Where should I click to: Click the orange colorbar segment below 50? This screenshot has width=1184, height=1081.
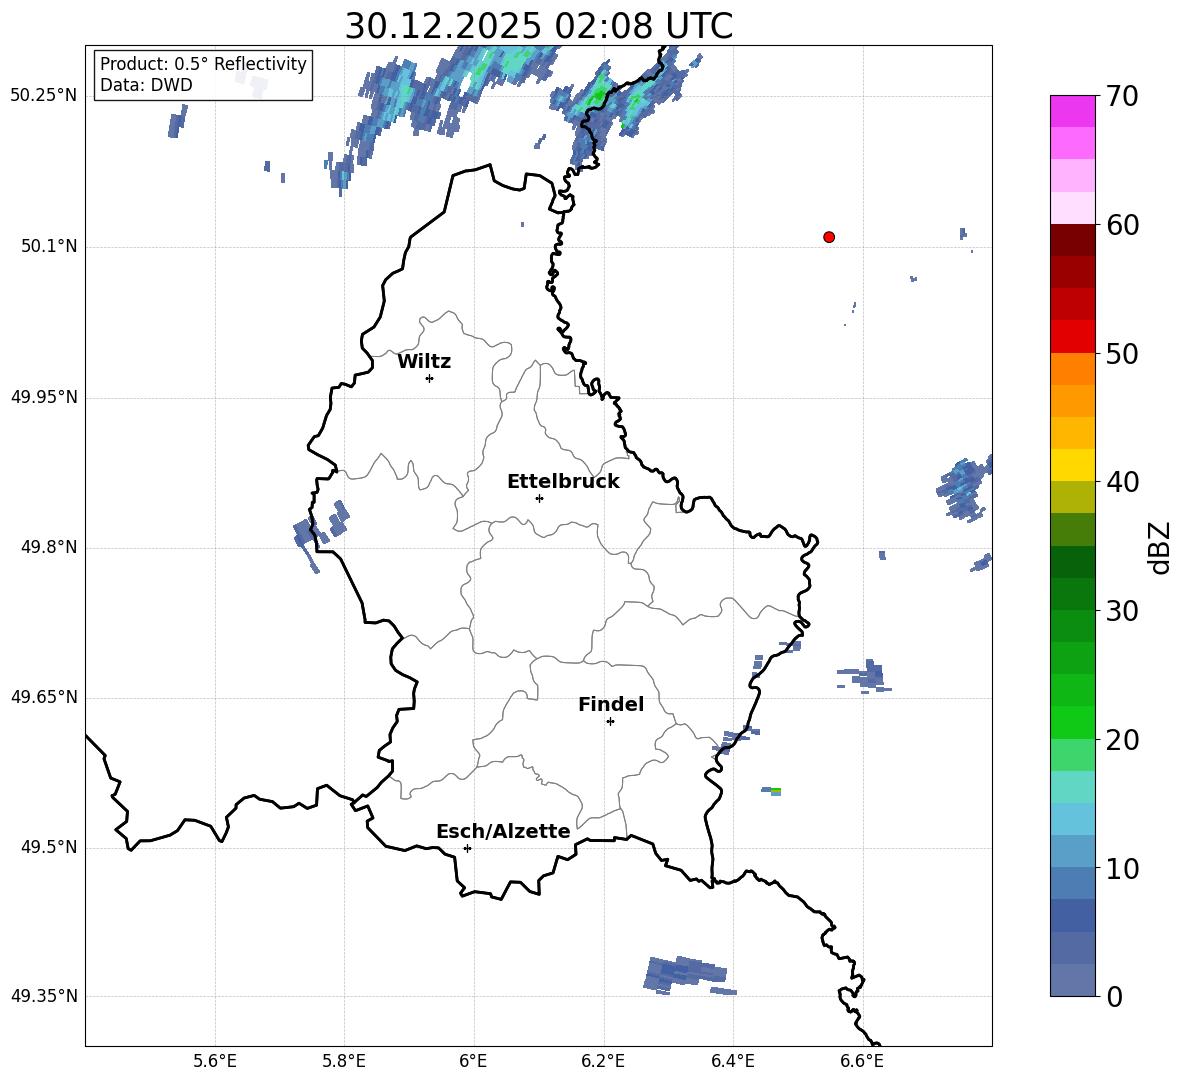pos(1072,368)
